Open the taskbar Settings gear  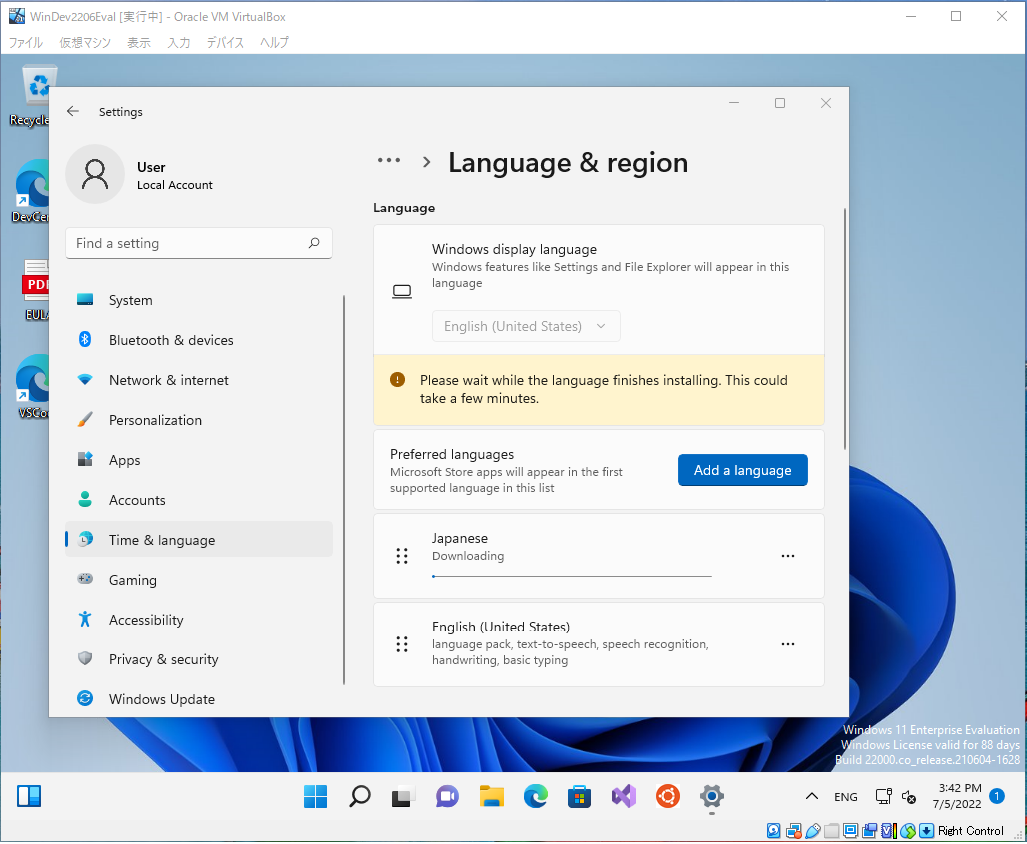pos(711,796)
